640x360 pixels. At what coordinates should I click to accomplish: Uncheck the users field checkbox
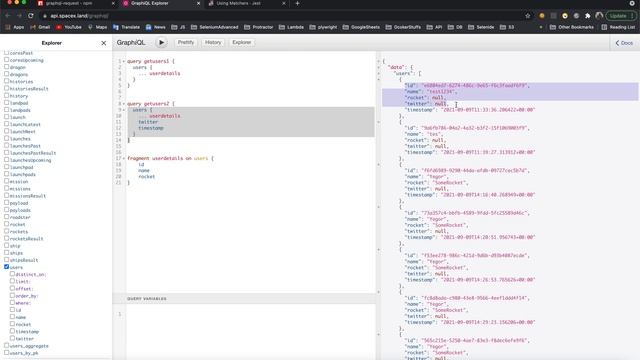click(7, 267)
